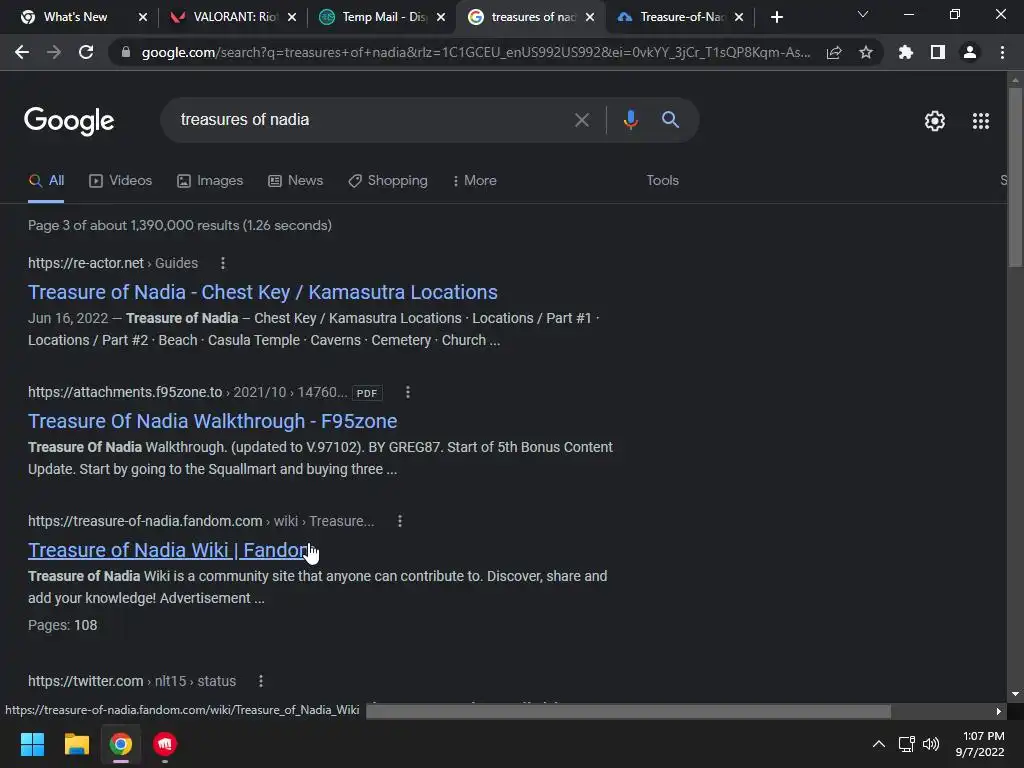Share this page icon in address bar
Screen dimensions: 1024x768
click(x=834, y=52)
